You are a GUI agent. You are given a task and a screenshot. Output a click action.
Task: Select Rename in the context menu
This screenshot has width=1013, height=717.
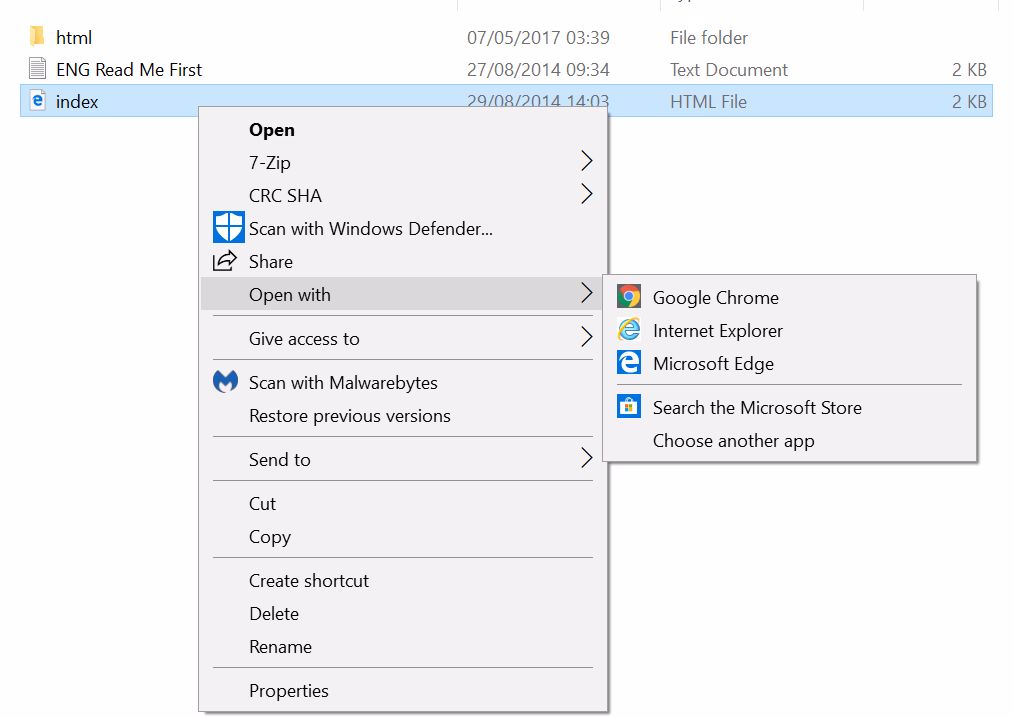[280, 647]
